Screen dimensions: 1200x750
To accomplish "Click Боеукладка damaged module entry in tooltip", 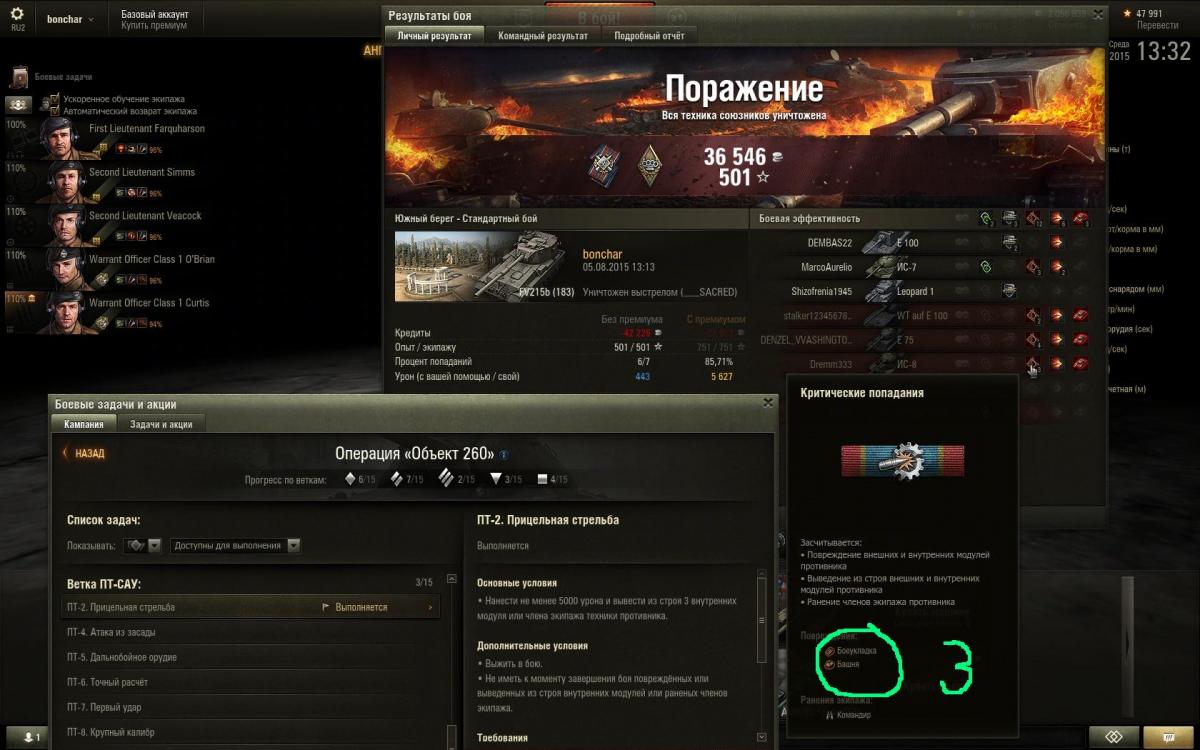I will [850, 650].
